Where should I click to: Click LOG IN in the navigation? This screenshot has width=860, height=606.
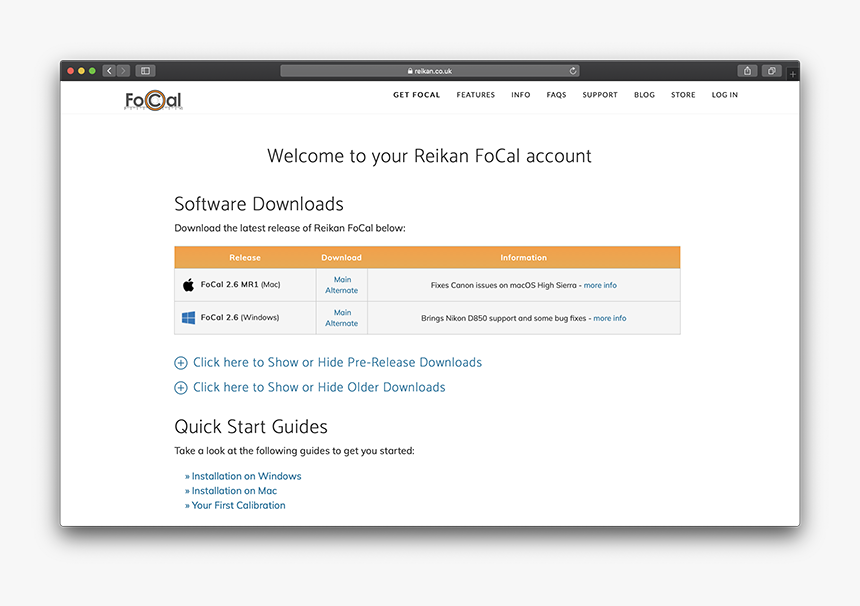coord(725,95)
